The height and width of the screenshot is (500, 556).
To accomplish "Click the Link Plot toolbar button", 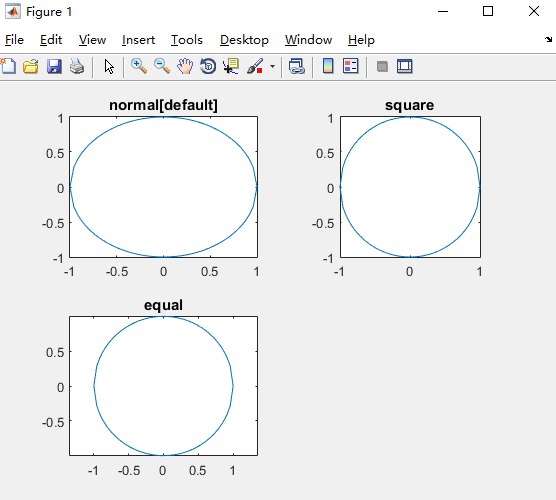I will (x=297, y=66).
